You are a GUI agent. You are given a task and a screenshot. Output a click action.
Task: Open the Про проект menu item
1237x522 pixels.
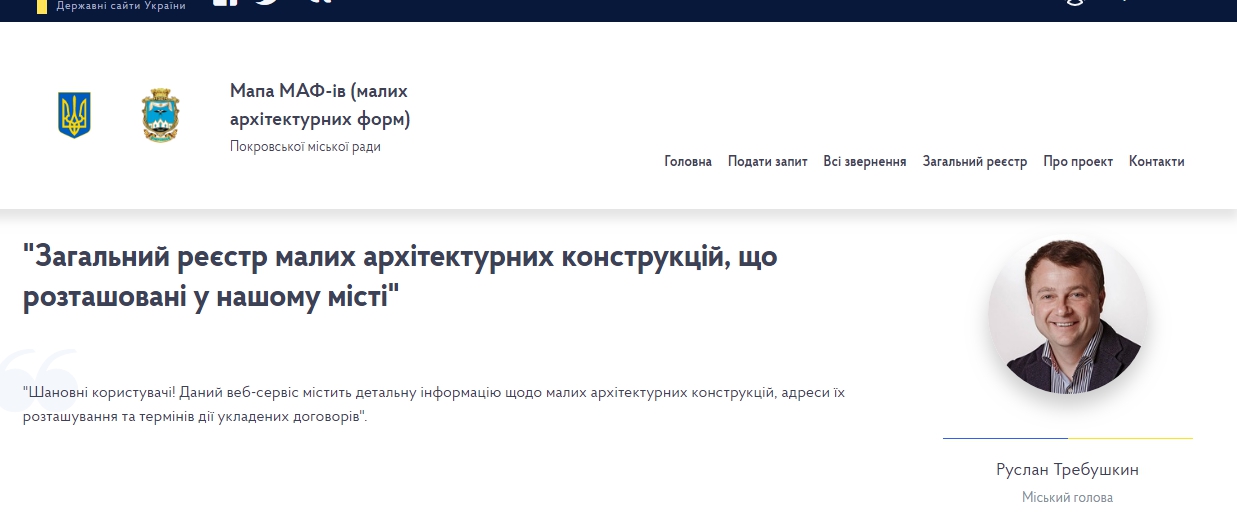coord(1078,162)
